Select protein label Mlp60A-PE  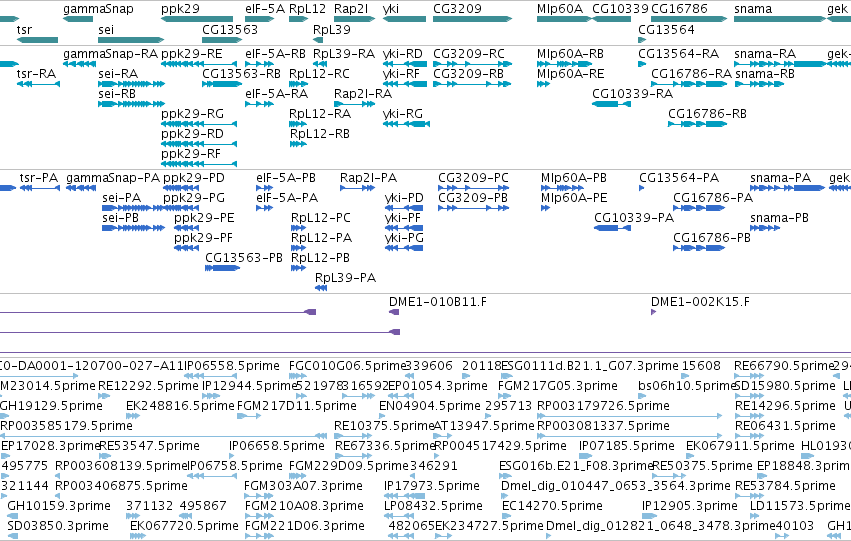point(574,198)
